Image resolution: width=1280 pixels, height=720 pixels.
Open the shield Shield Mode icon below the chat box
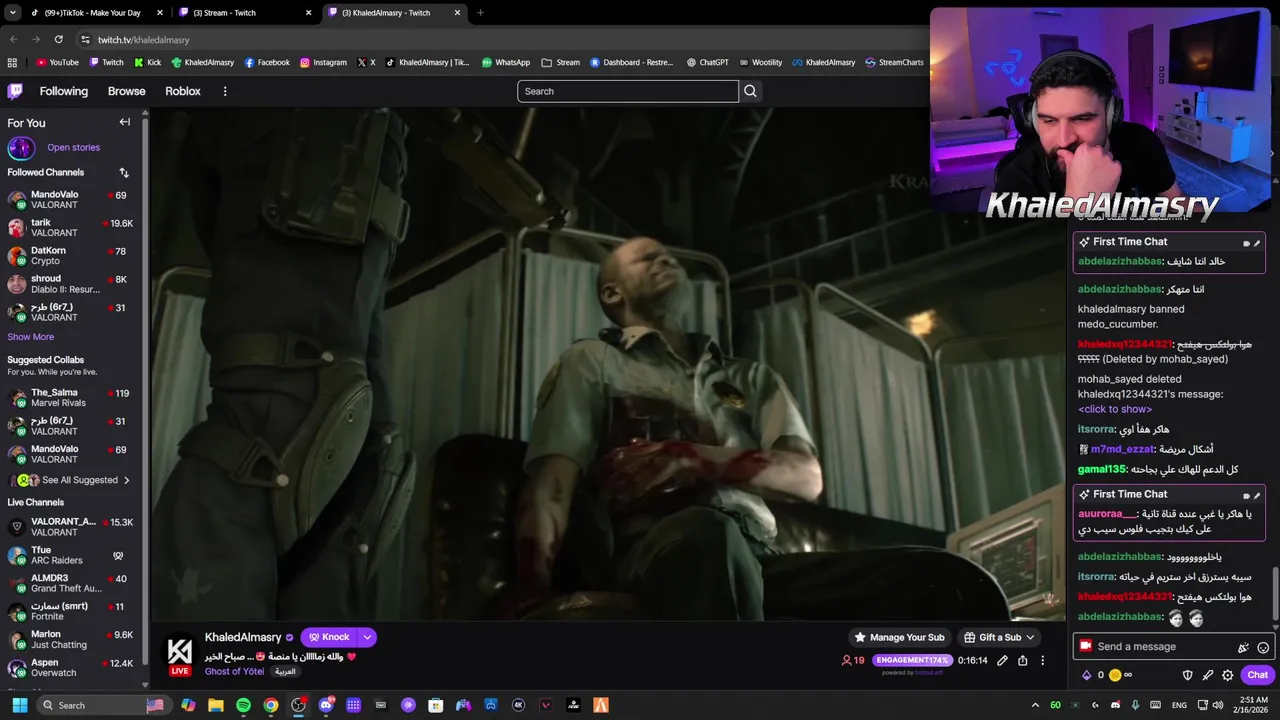tap(1188, 675)
